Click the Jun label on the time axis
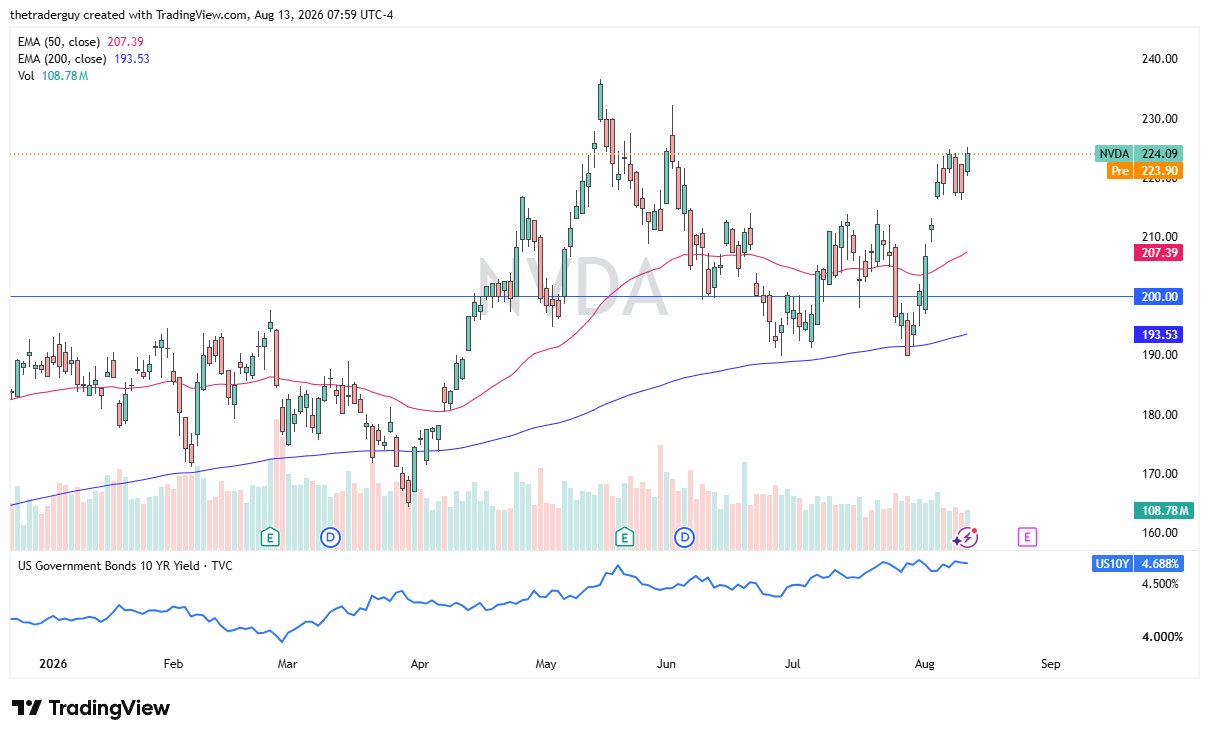The height and width of the screenshot is (738, 1209). point(668,663)
